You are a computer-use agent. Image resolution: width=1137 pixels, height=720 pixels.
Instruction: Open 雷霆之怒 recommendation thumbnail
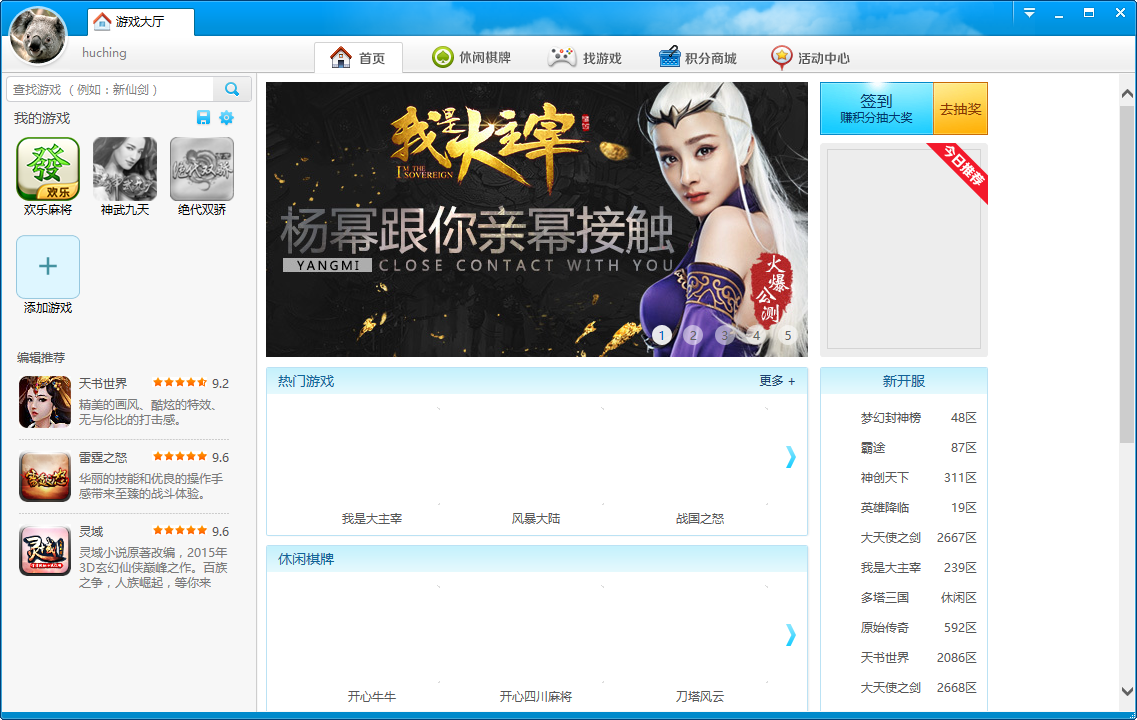pos(45,476)
